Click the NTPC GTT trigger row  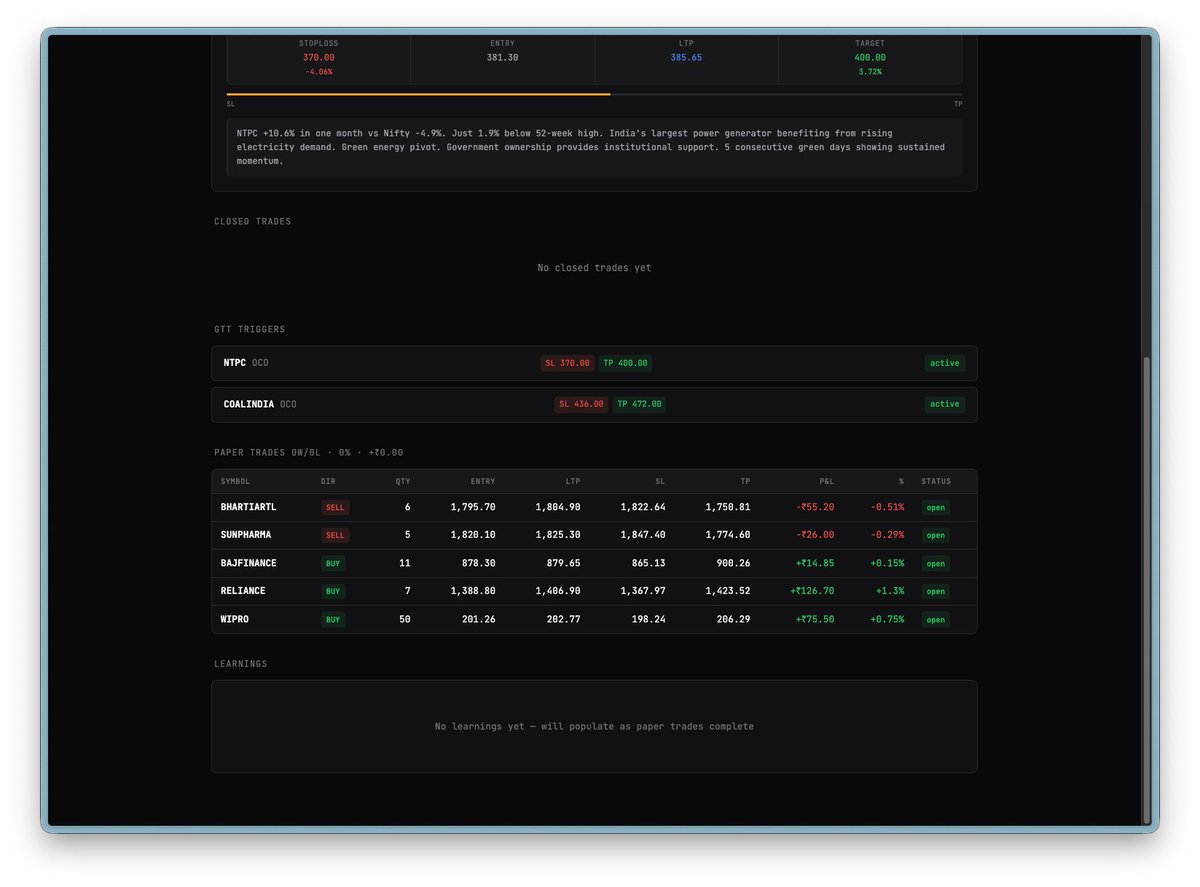(594, 363)
